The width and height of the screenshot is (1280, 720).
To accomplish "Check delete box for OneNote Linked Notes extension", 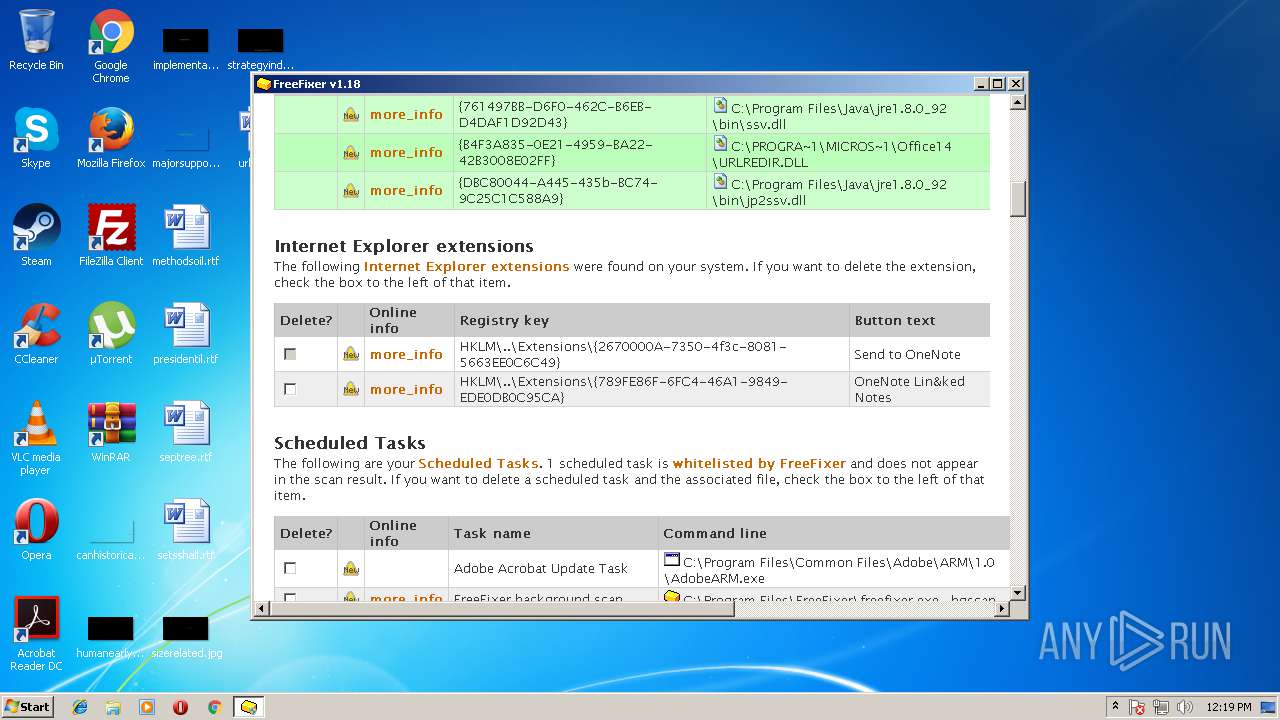I will (290, 389).
